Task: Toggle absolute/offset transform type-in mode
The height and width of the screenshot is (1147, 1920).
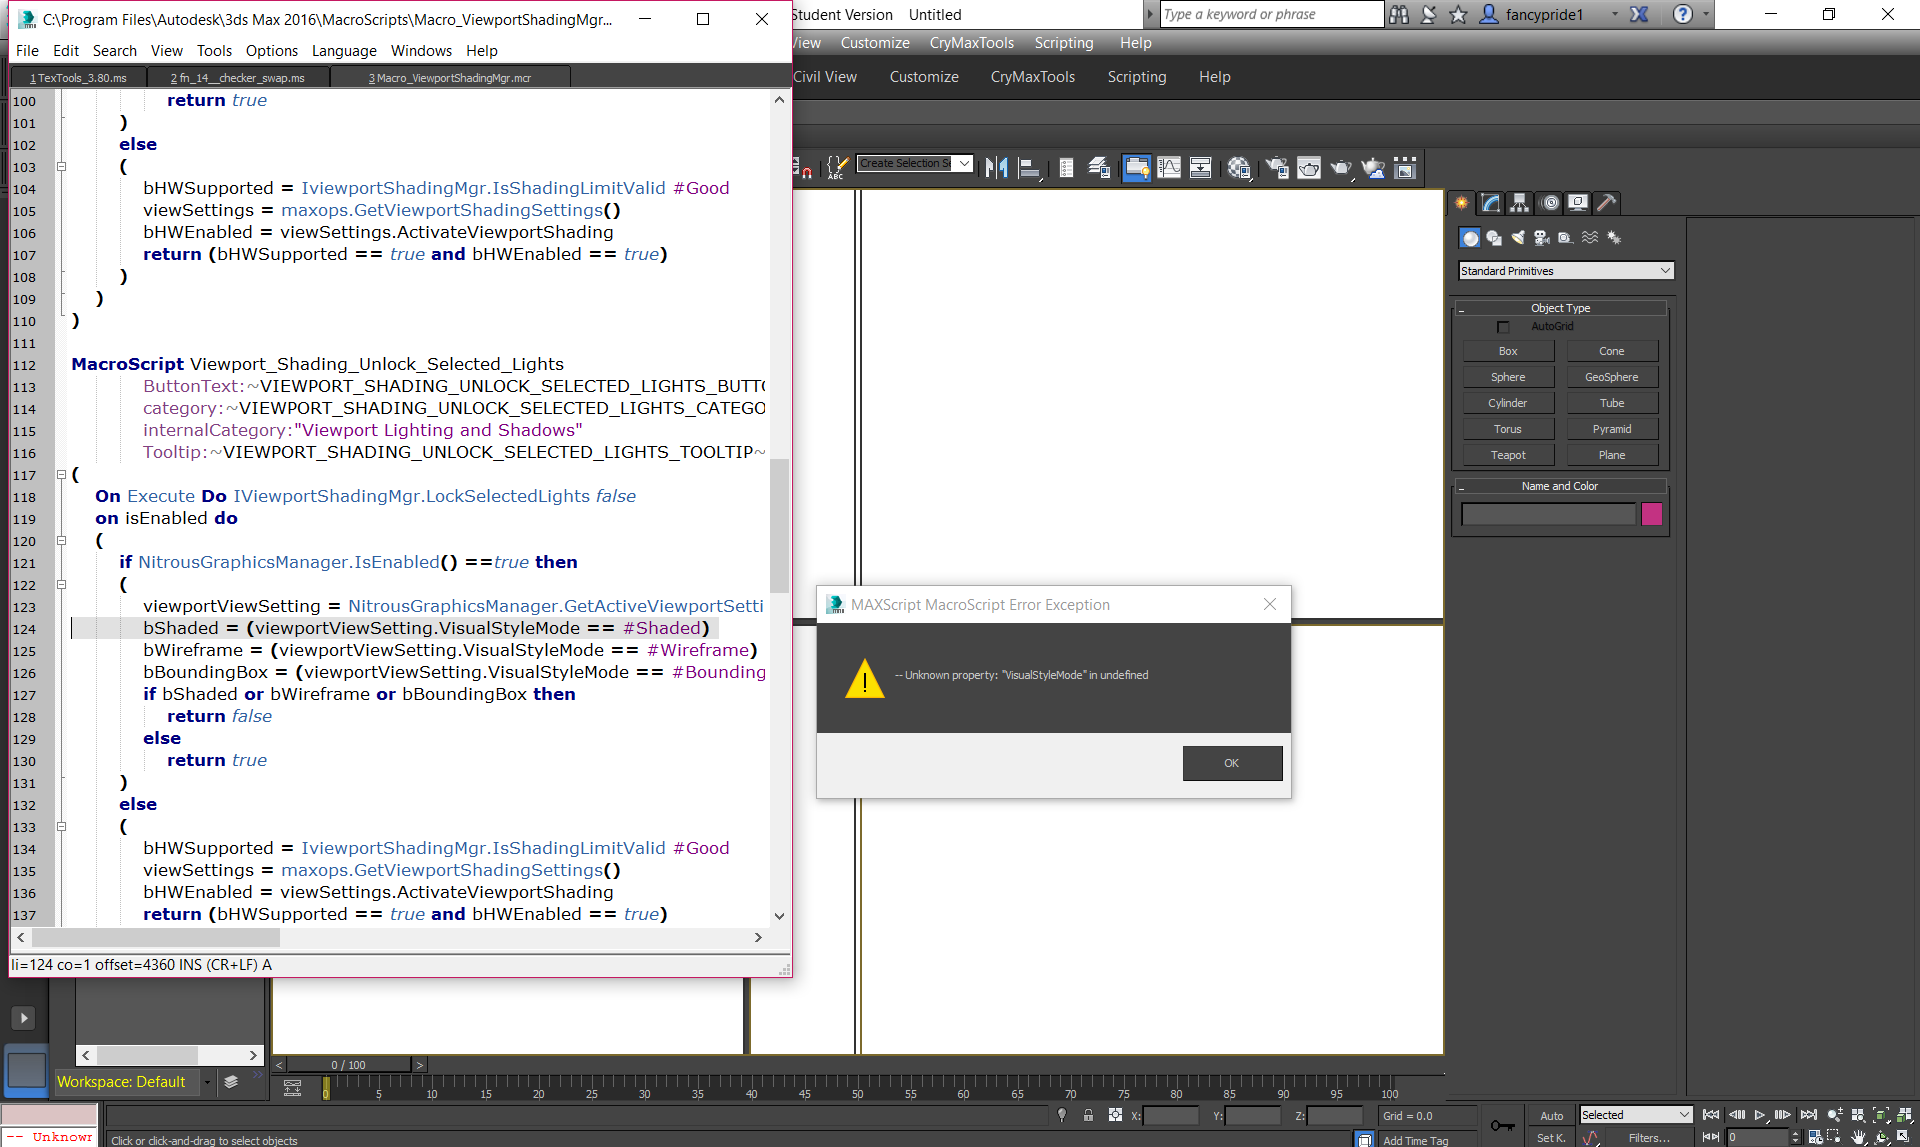Action: 1115,1115
